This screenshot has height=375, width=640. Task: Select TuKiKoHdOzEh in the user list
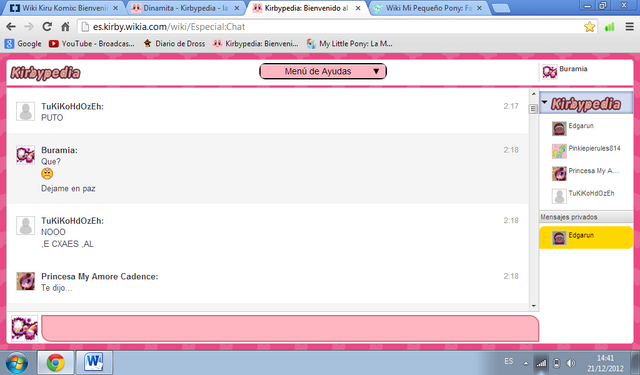tap(586, 195)
